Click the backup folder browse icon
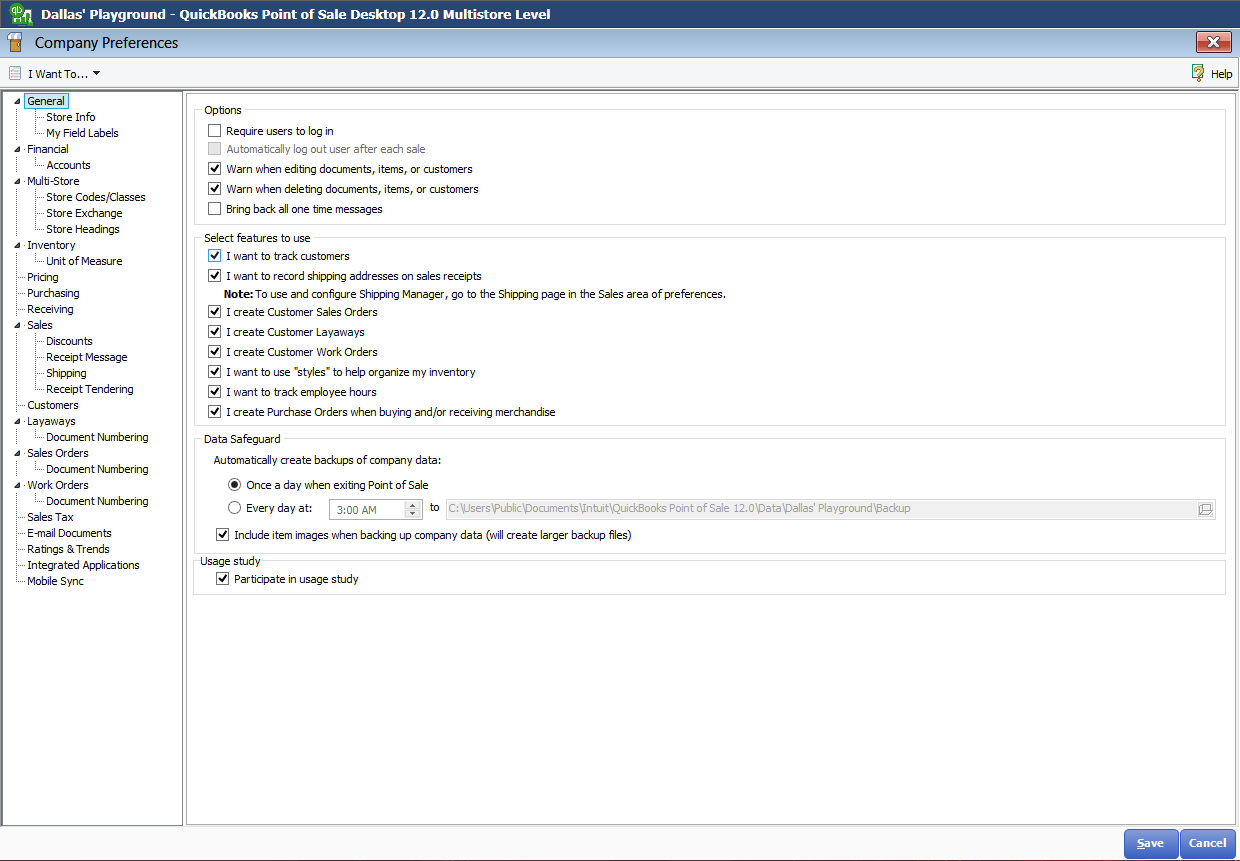Screen dimensions: 1240x861 (x=1205, y=509)
